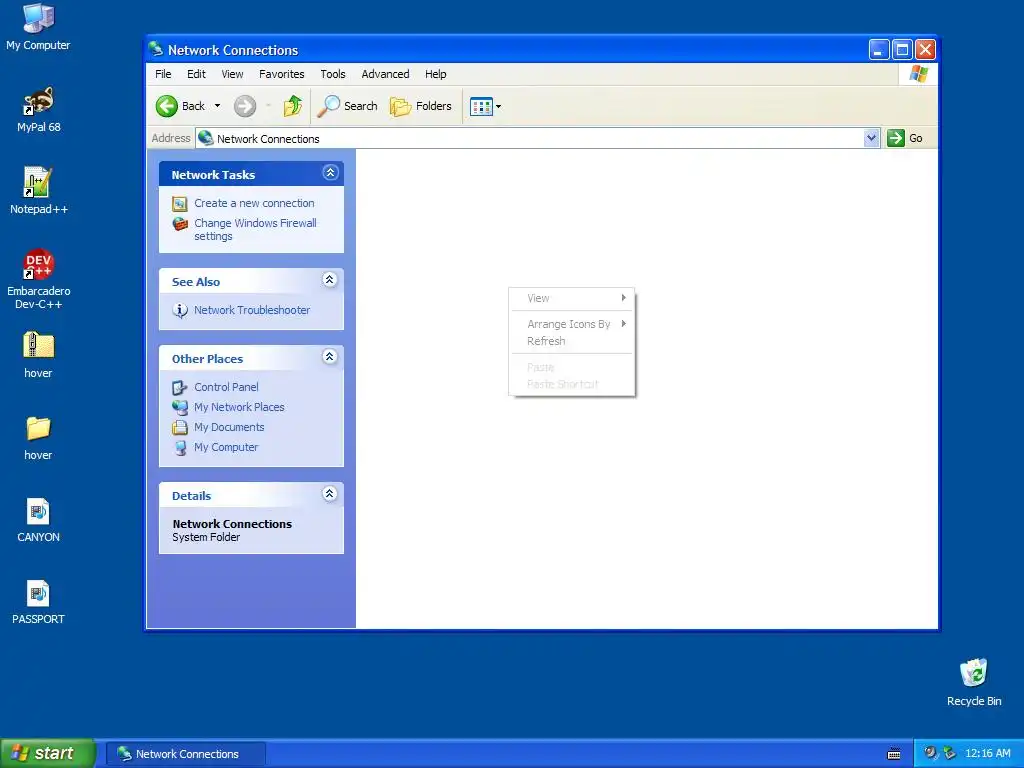The width and height of the screenshot is (1024, 768).
Task: Open the Edit menu
Action: point(196,74)
